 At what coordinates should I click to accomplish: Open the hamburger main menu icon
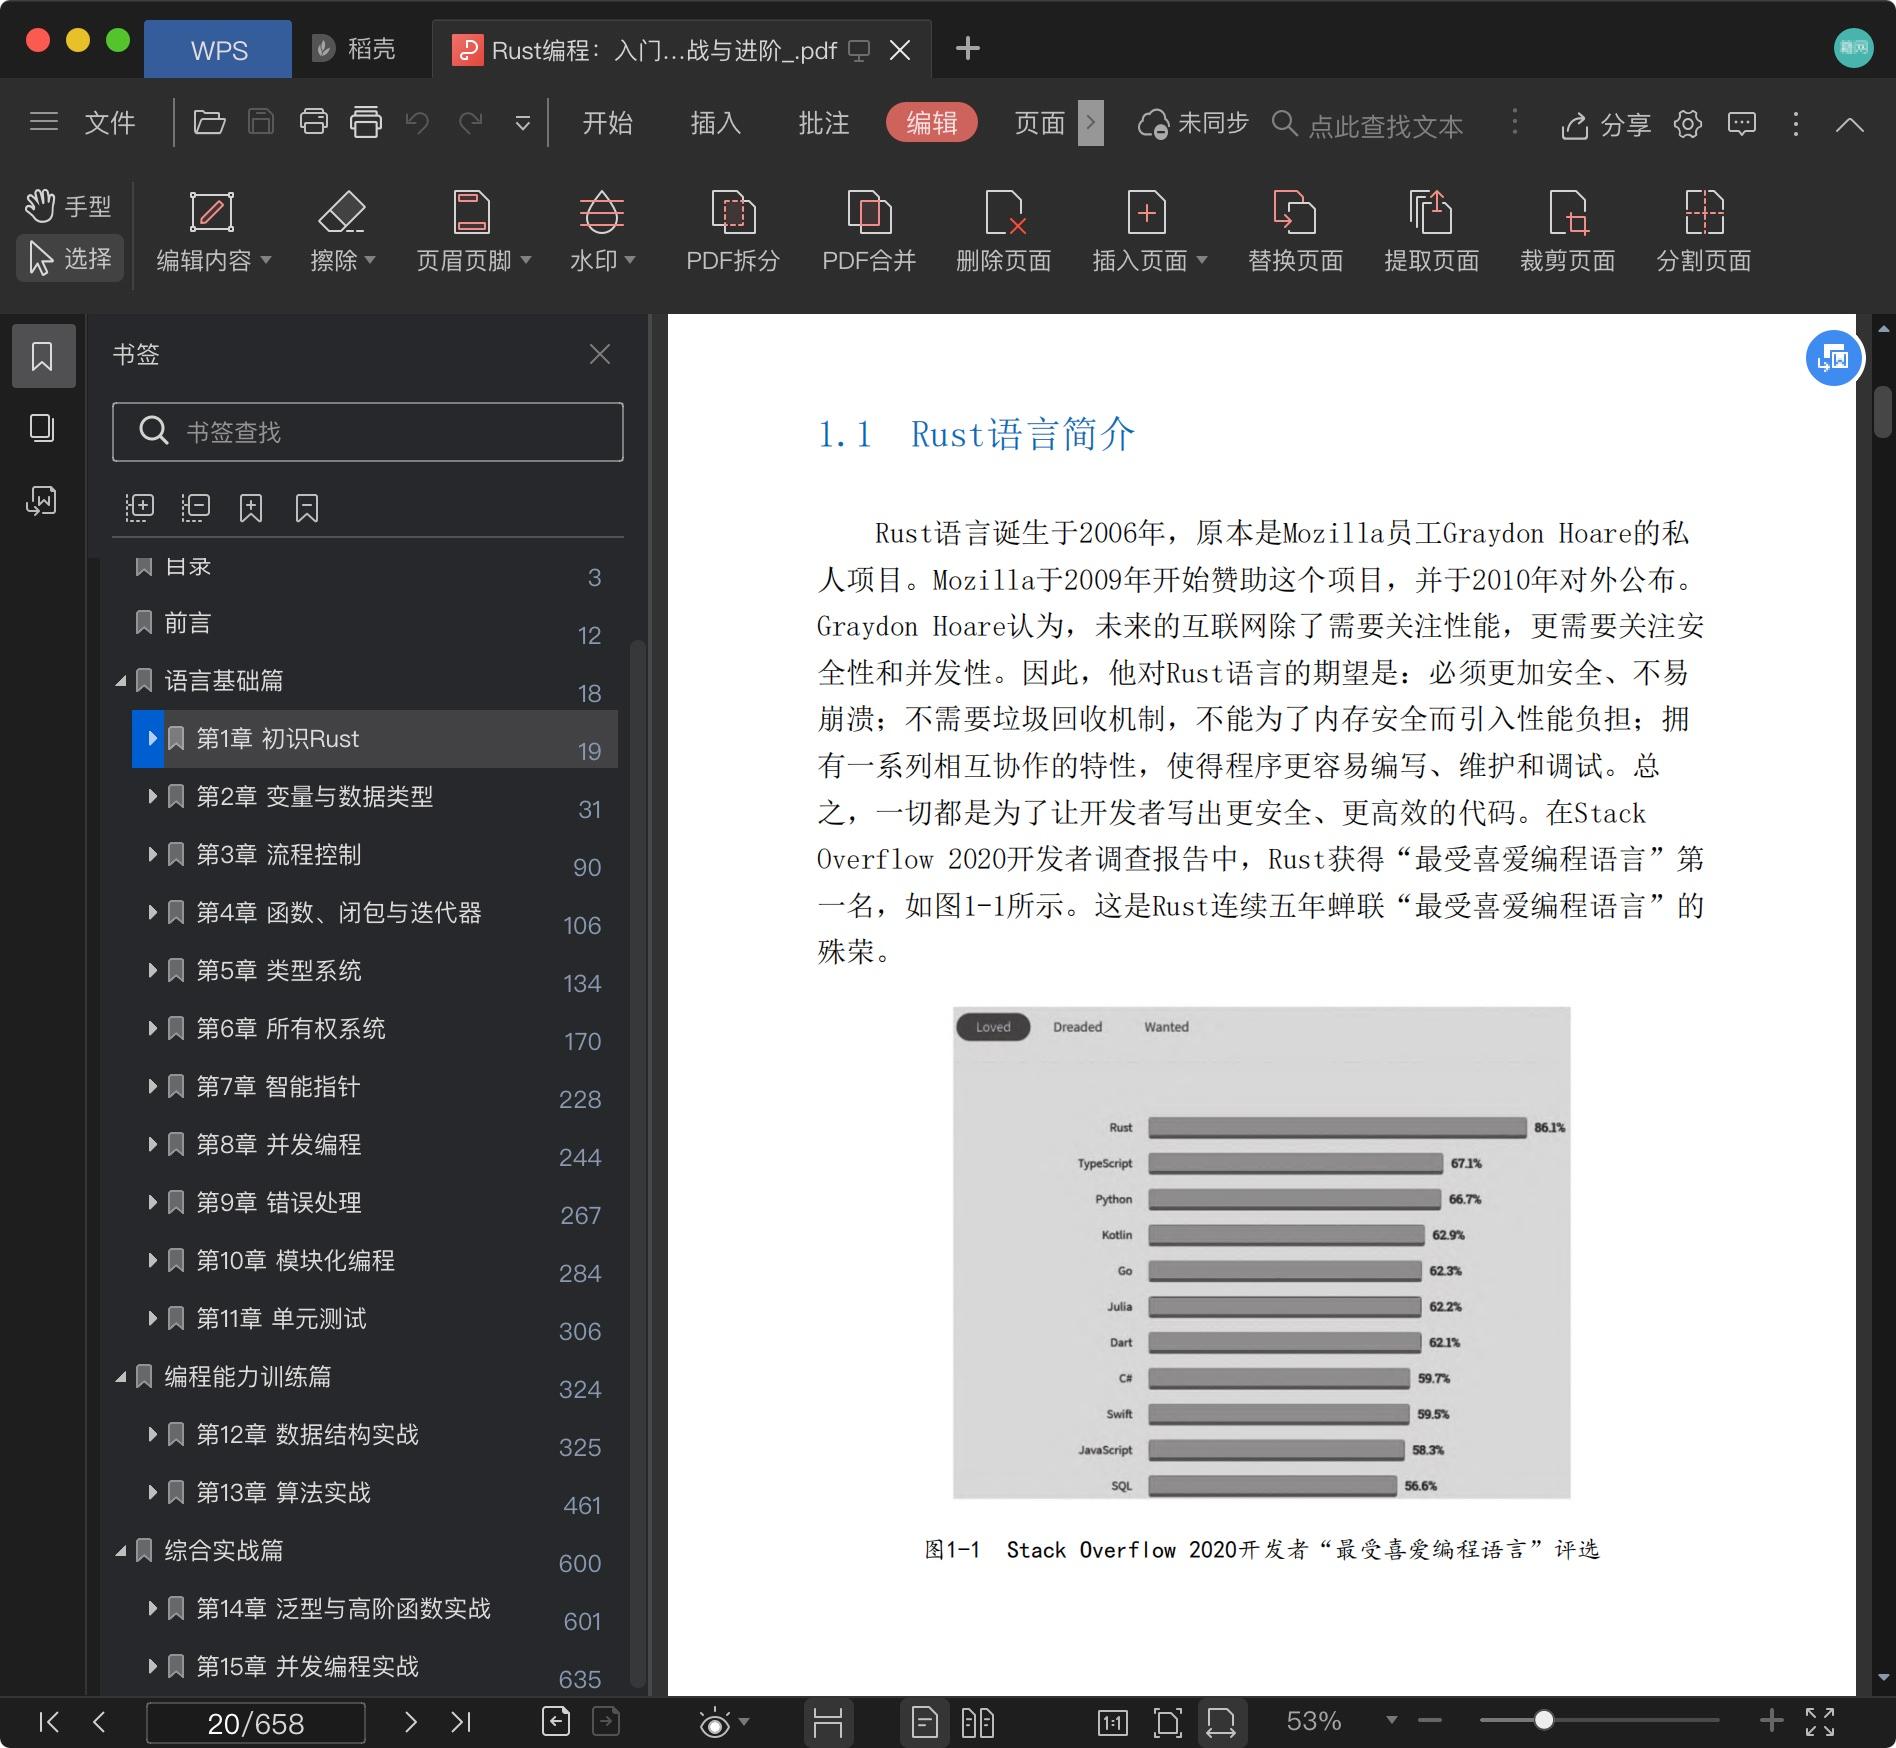(x=44, y=122)
